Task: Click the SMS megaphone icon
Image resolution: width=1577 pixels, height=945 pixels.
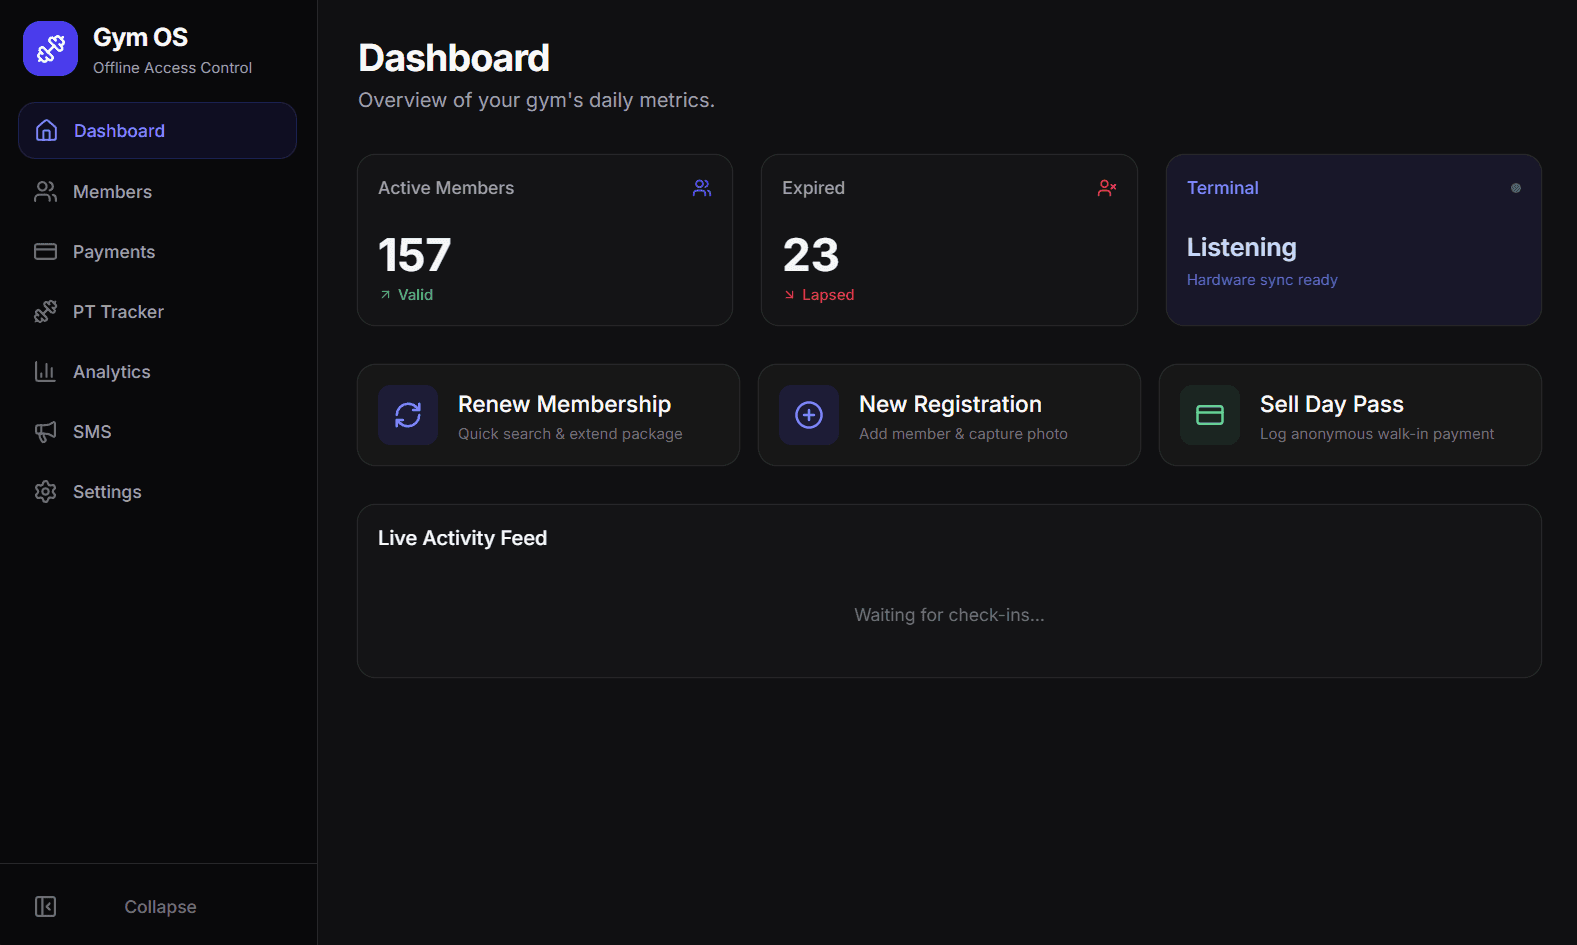Action: point(45,432)
